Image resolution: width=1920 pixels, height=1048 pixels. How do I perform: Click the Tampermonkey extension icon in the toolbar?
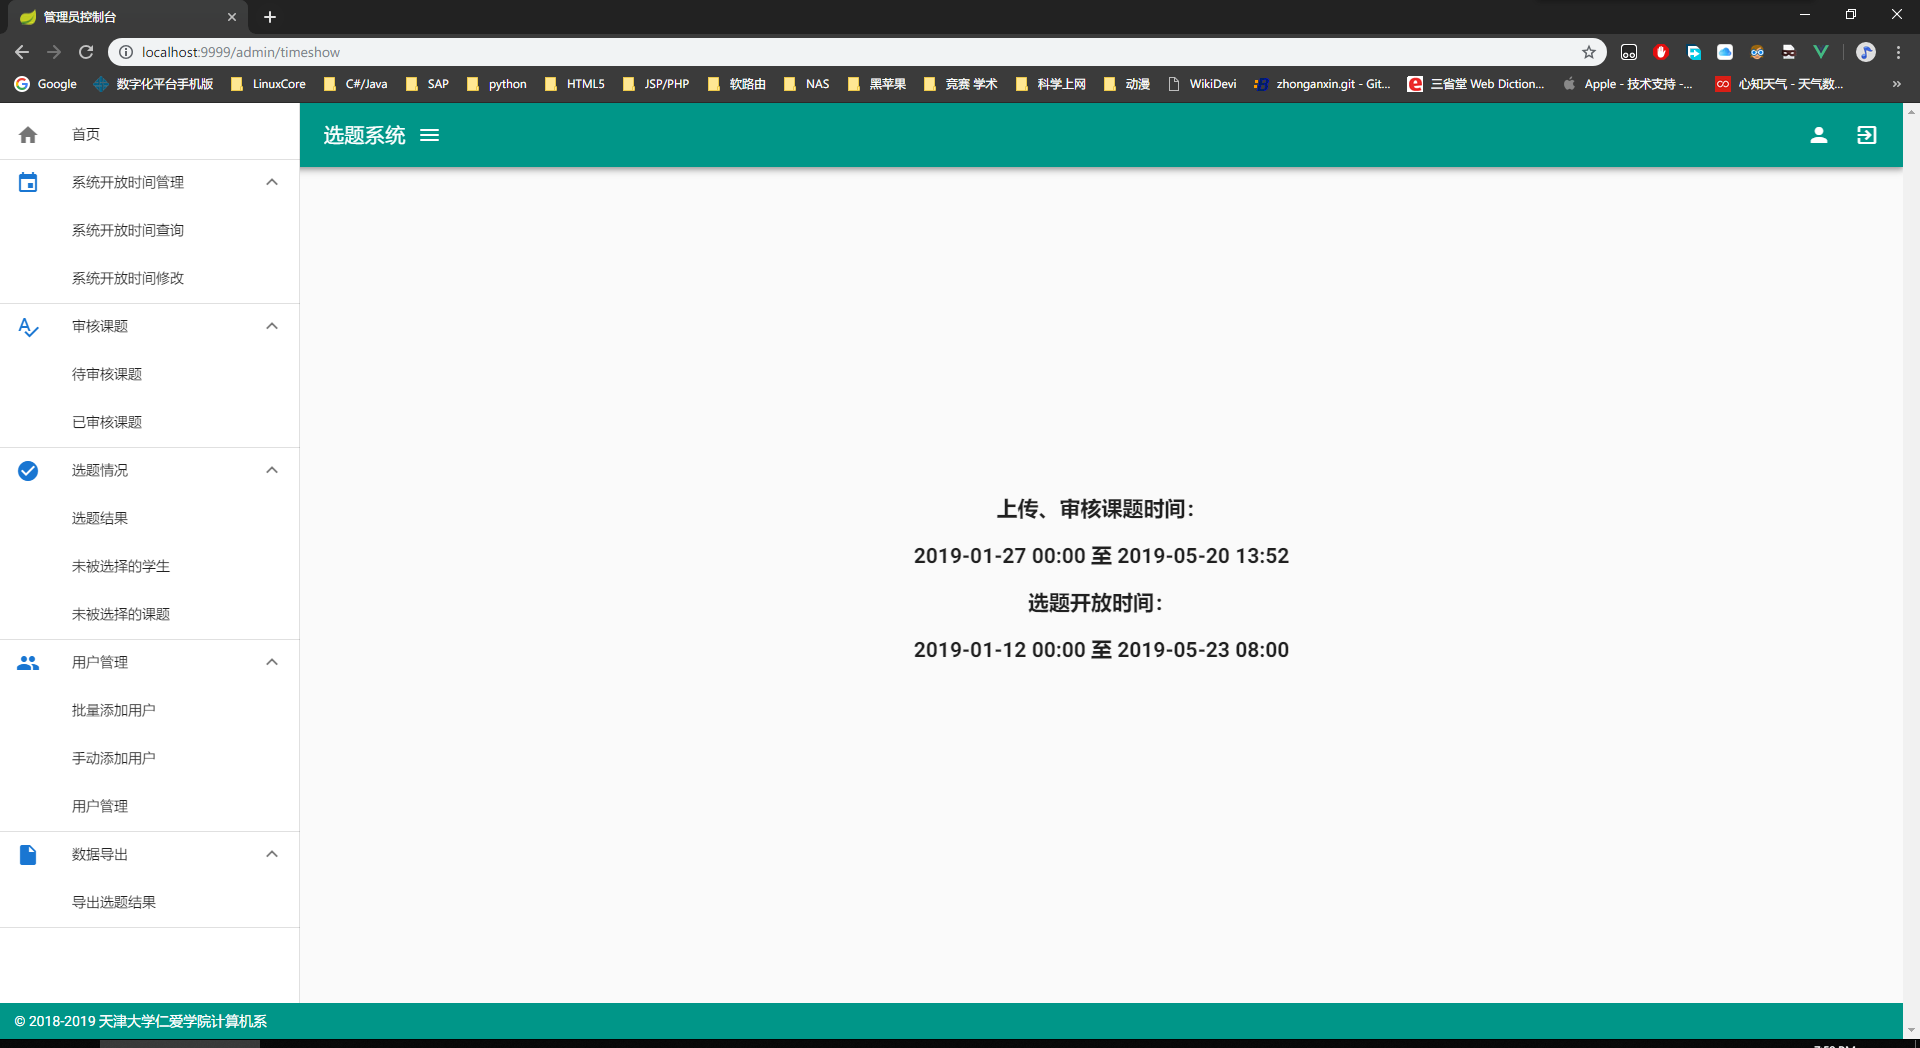coord(1629,52)
